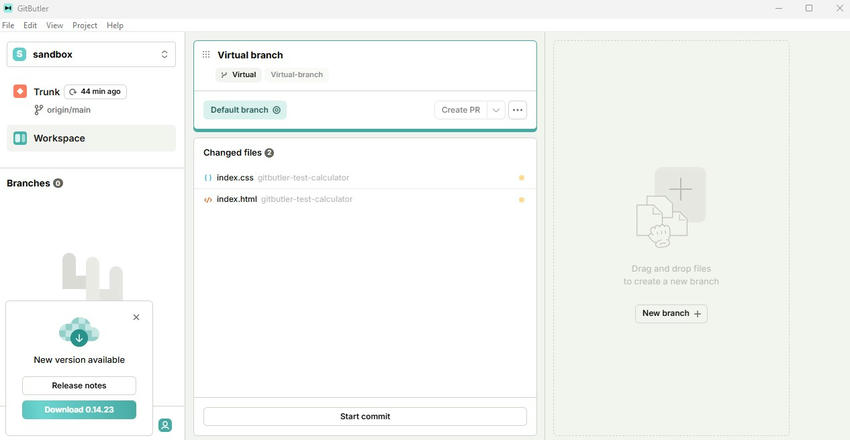
Task: Open the File menu
Action: (8, 25)
